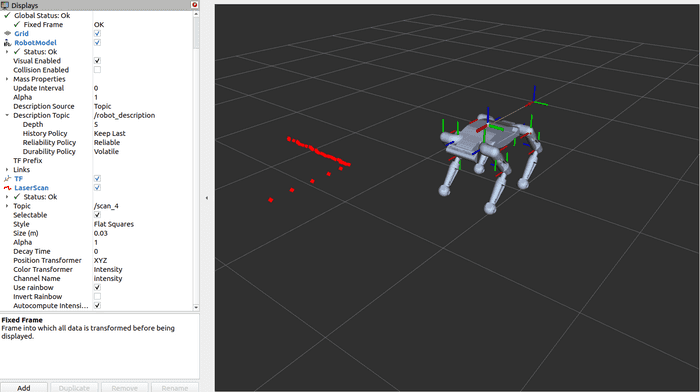Image resolution: width=700 pixels, height=392 pixels.
Task: Click the Displays panel scroll down arrow
Action: click(196, 308)
